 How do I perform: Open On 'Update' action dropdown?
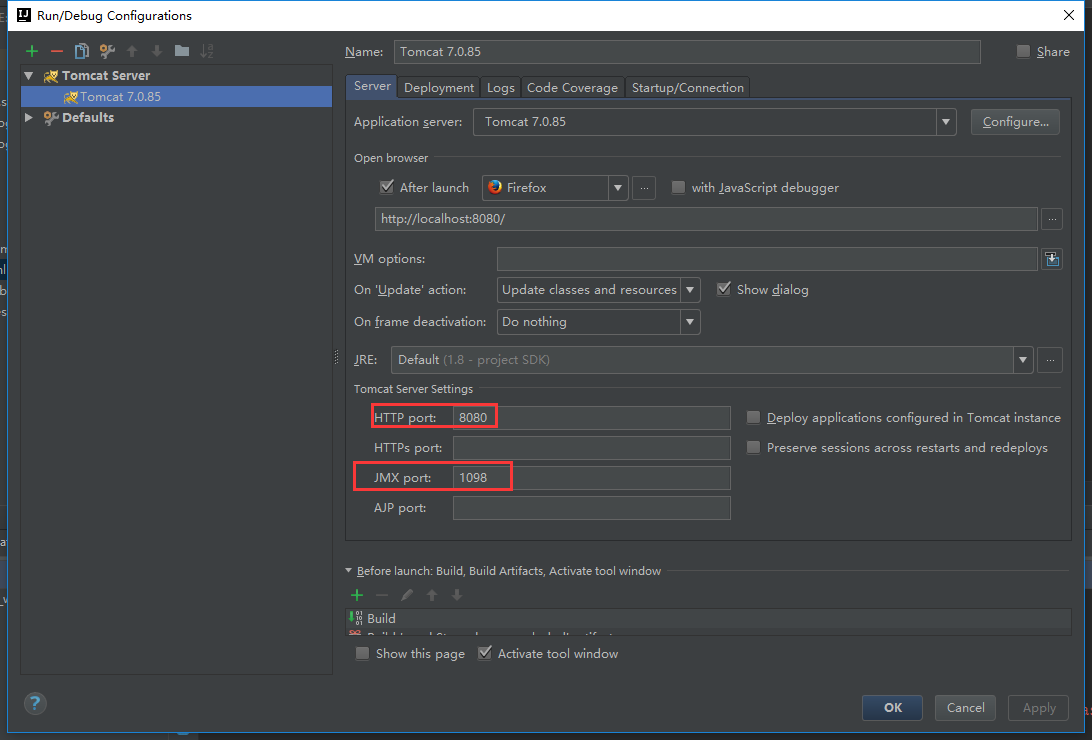pos(690,290)
